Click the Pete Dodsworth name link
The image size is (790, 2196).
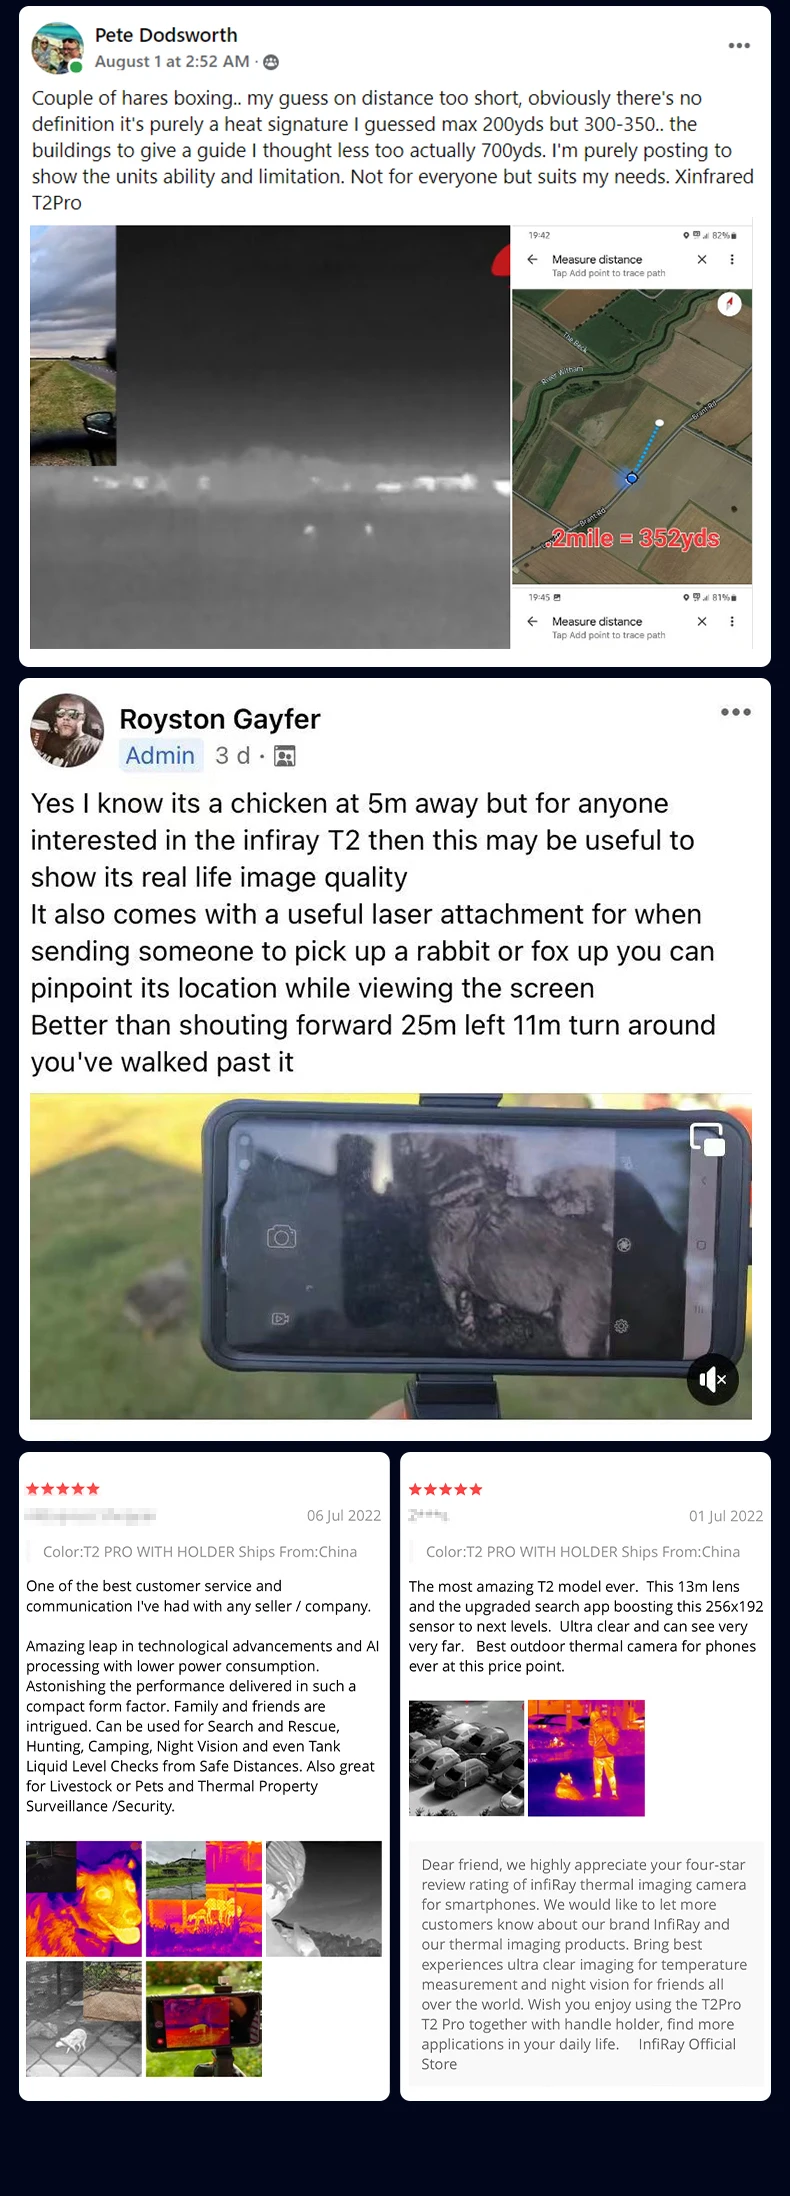pyautogui.click(x=166, y=35)
